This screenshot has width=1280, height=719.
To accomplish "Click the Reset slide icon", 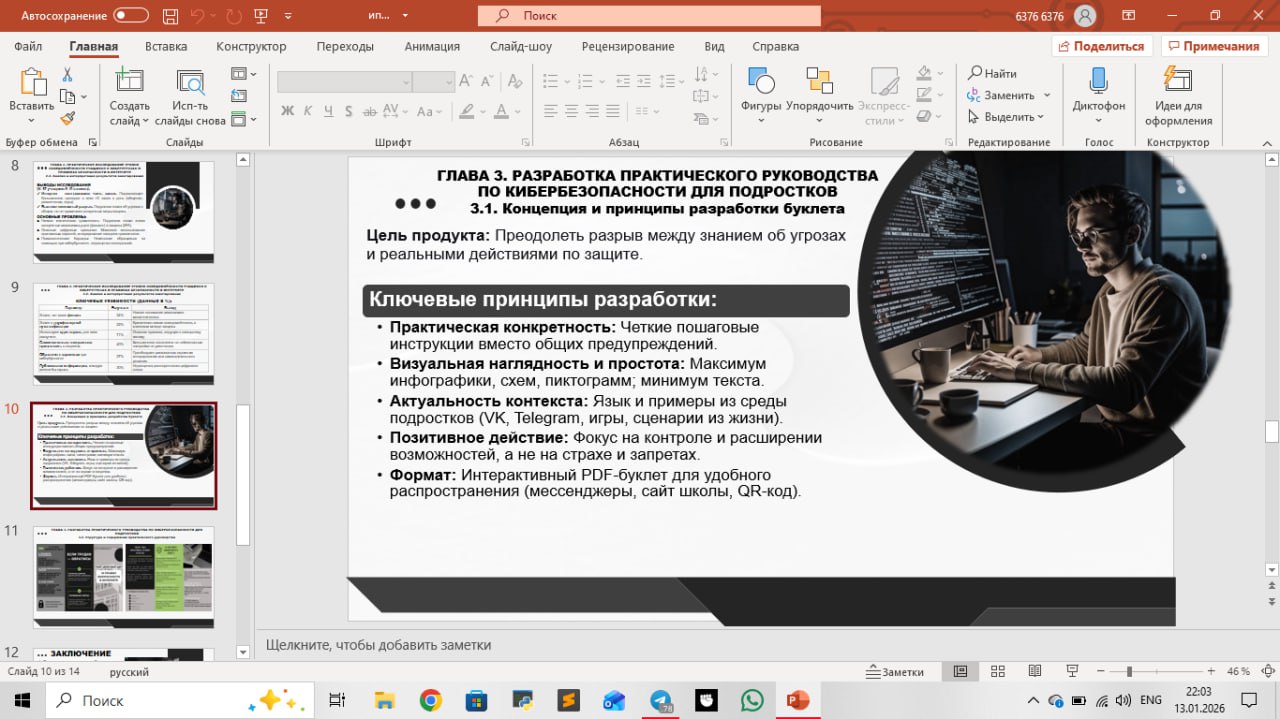I will point(238,96).
